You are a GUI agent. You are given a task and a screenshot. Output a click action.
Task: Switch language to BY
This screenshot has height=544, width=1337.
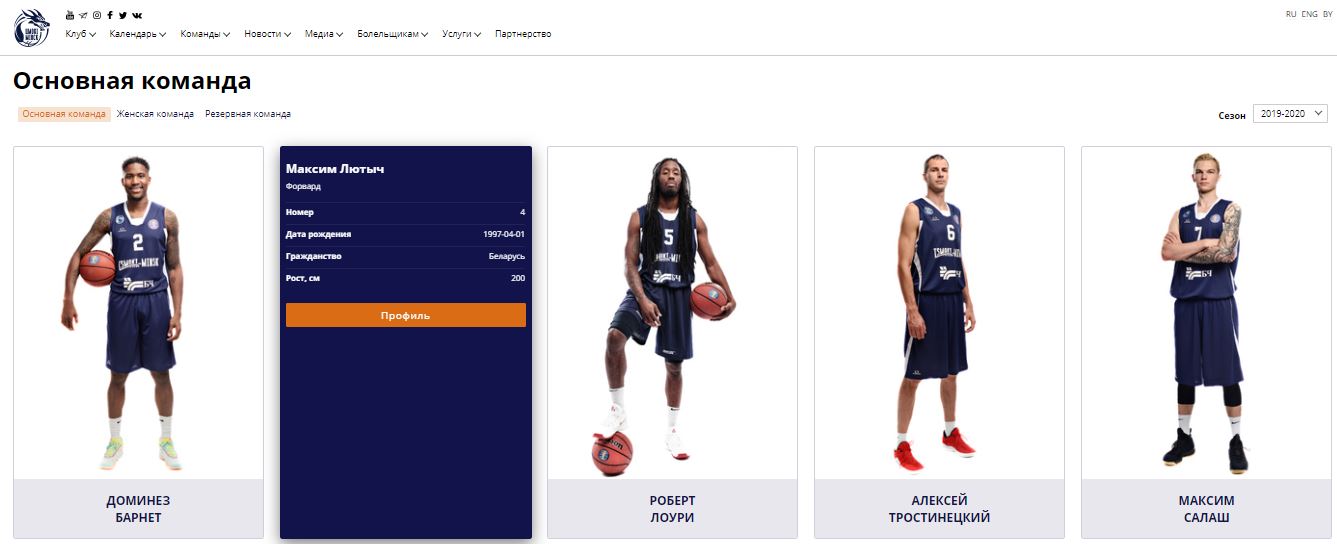point(1328,14)
